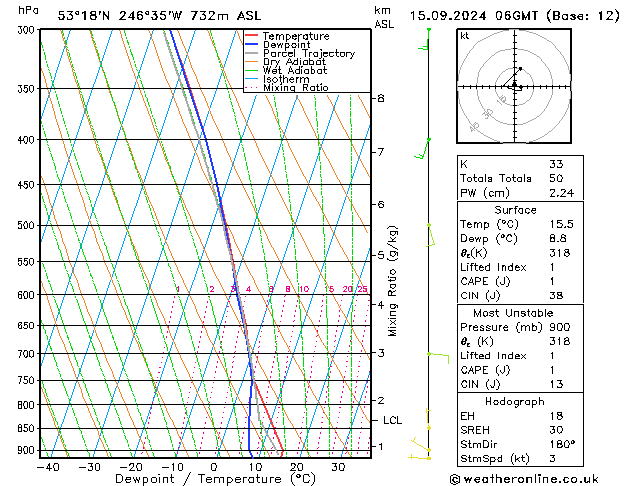Click the Most Unstable section heading
The image size is (629, 486).
click(x=513, y=313)
